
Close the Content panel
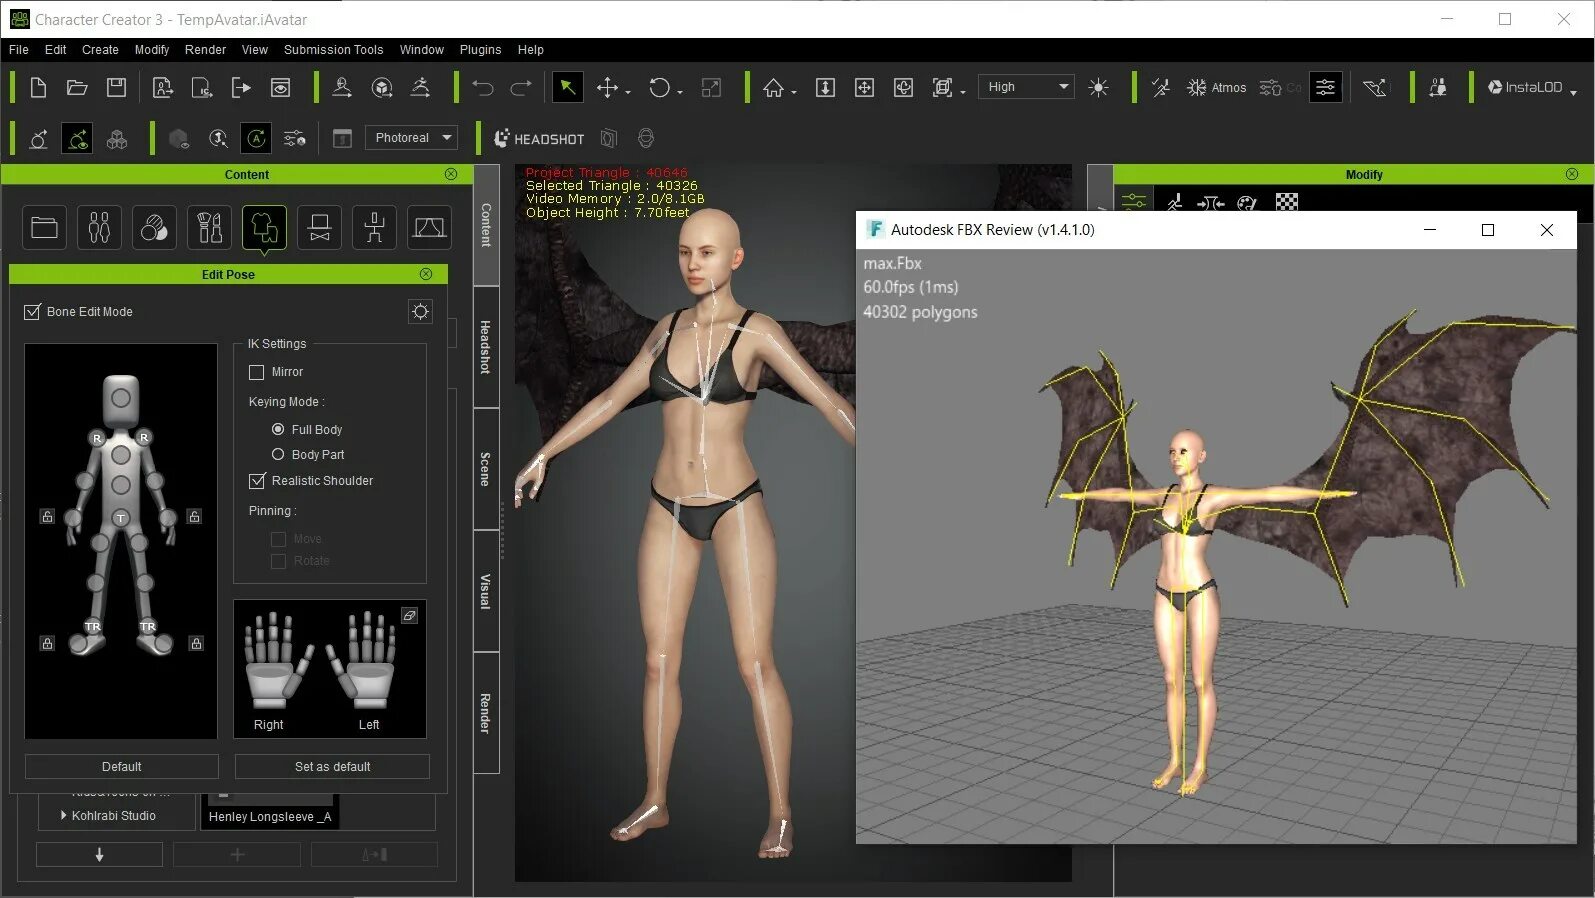pyautogui.click(x=451, y=174)
